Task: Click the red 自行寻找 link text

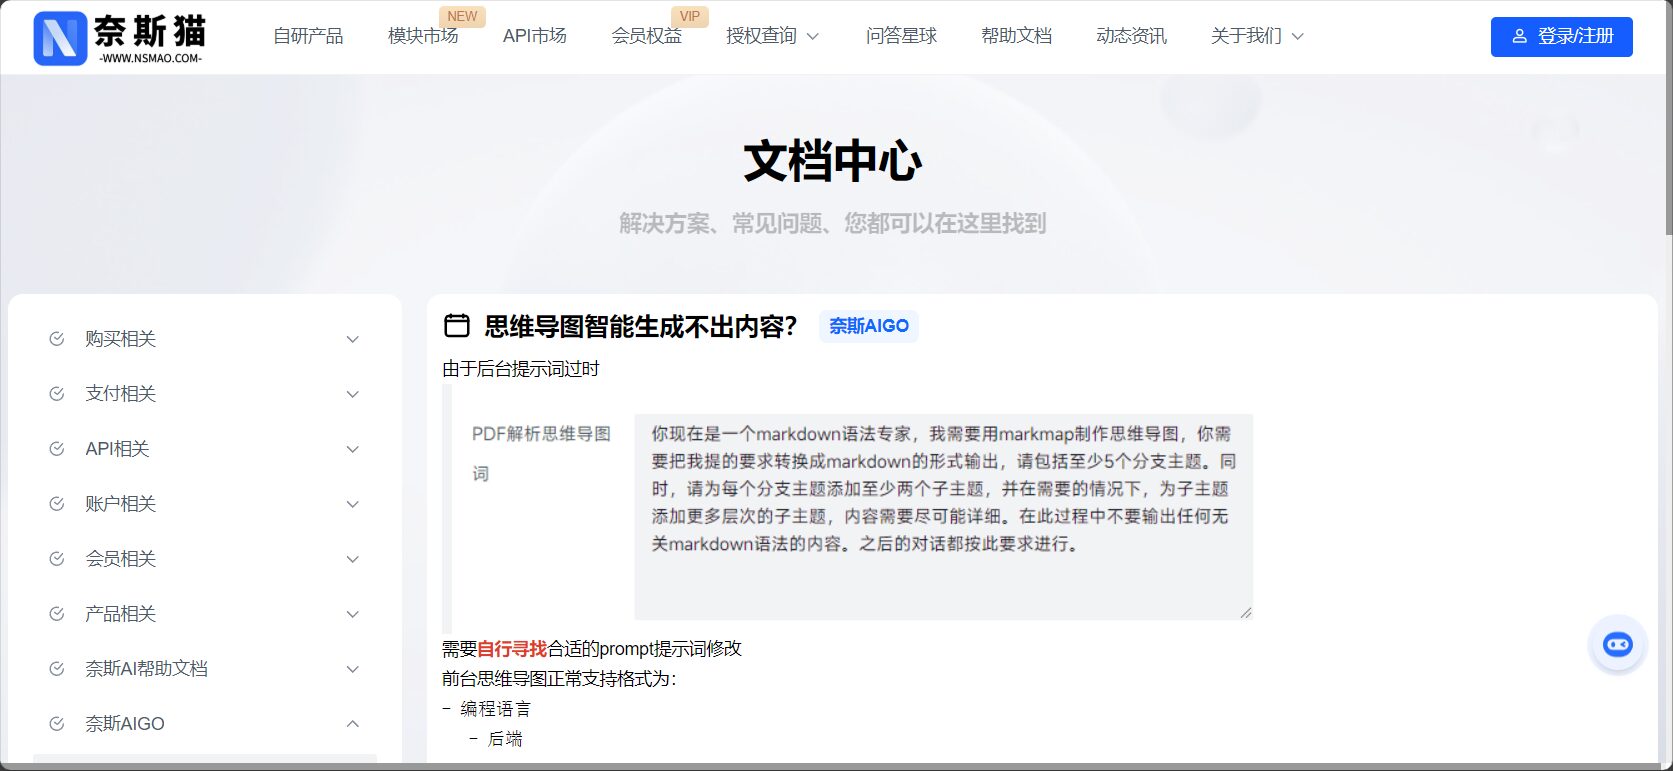Action: pyautogui.click(x=512, y=649)
